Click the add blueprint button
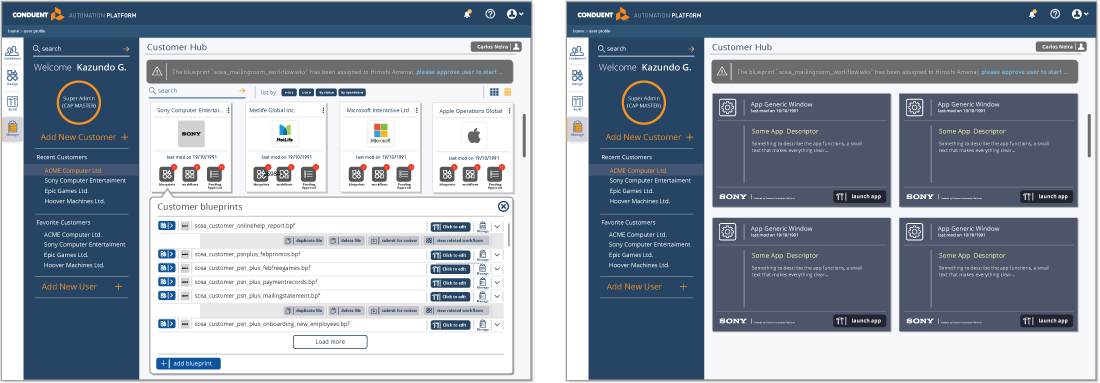The height and width of the screenshot is (383, 1100). 189,363
